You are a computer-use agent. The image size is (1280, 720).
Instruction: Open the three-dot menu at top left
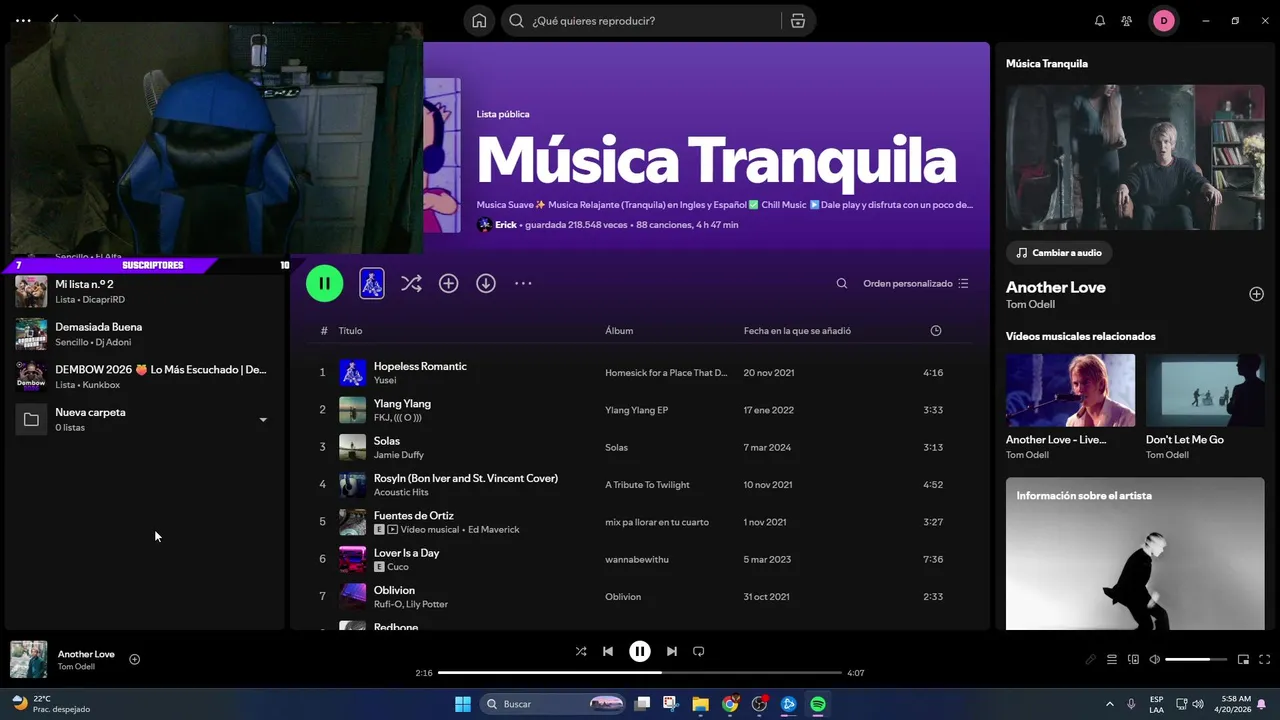pos(23,20)
